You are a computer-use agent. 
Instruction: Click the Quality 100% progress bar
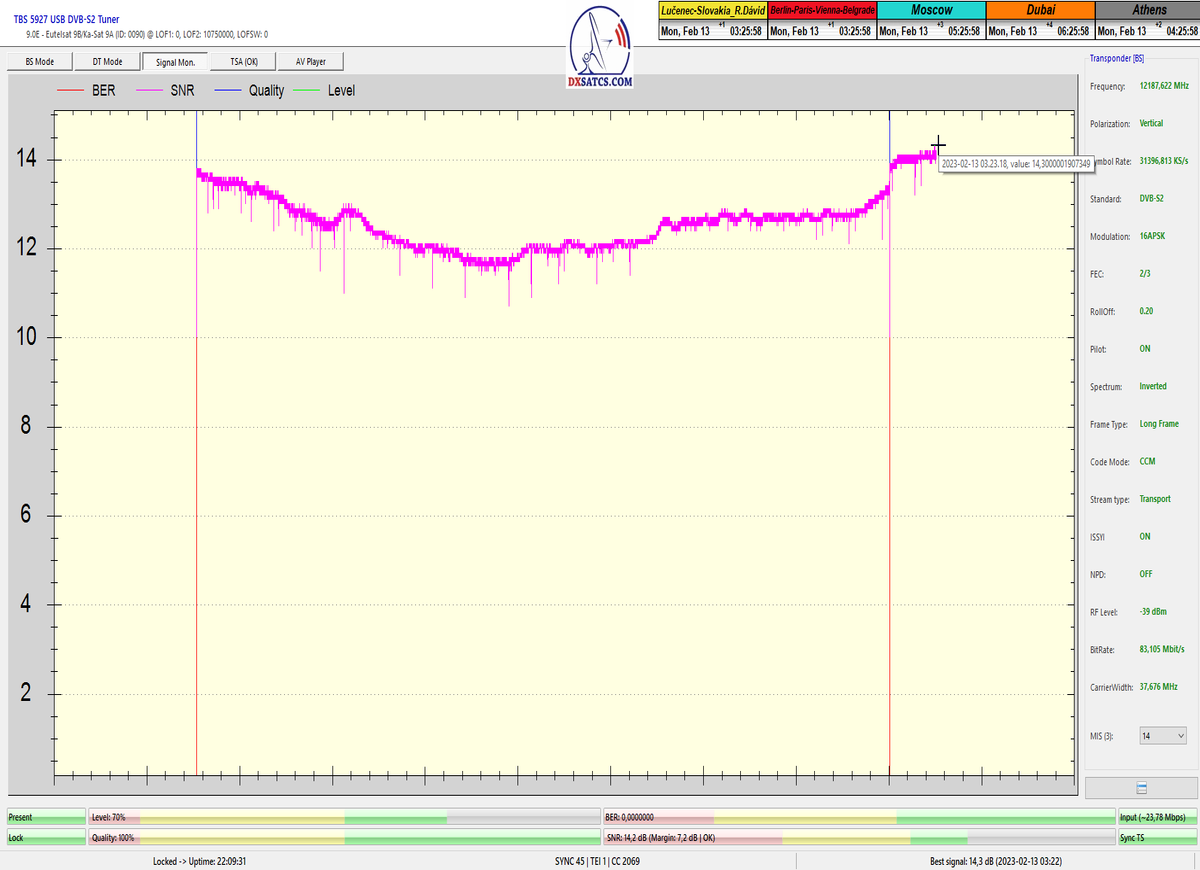pos(344,837)
